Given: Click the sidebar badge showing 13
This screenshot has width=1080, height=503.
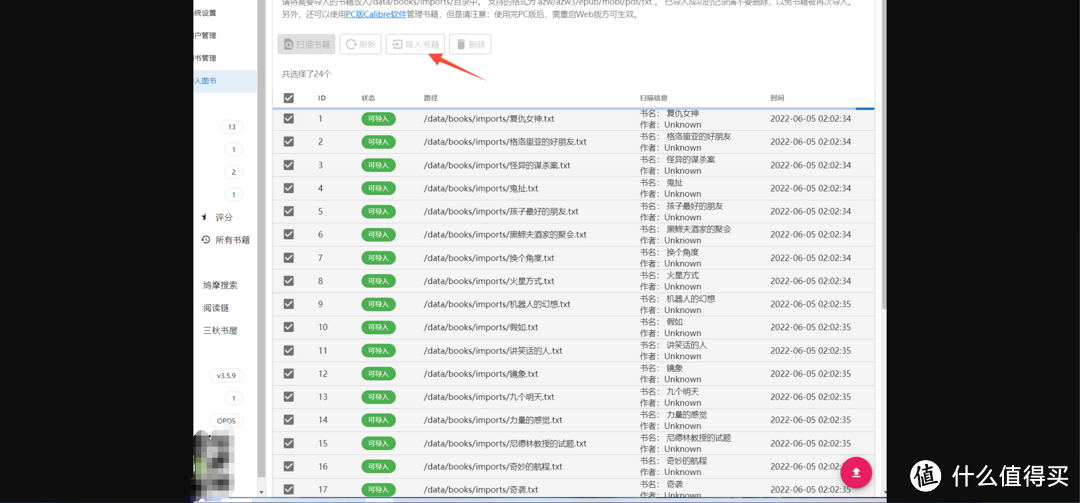Looking at the screenshot, I should point(231,127).
